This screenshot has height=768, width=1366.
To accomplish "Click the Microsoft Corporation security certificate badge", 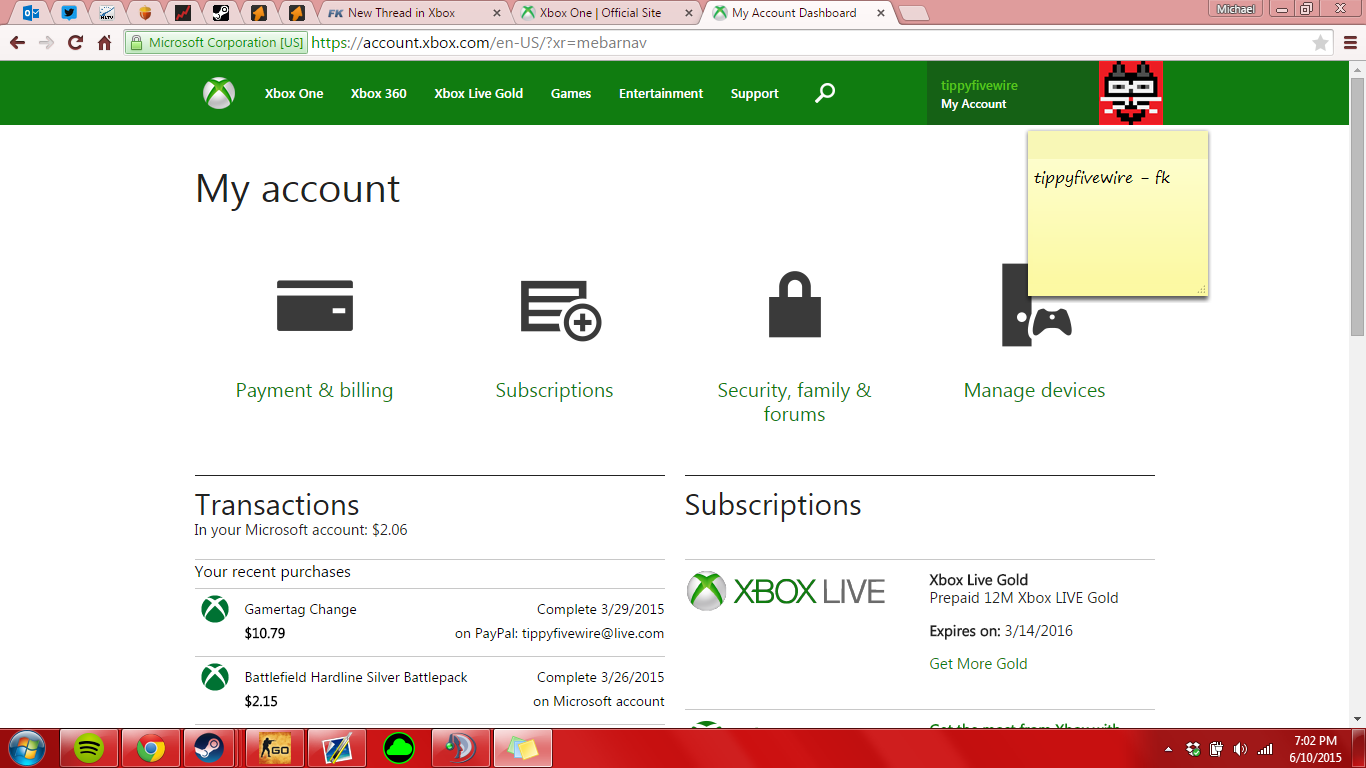I will coord(217,43).
